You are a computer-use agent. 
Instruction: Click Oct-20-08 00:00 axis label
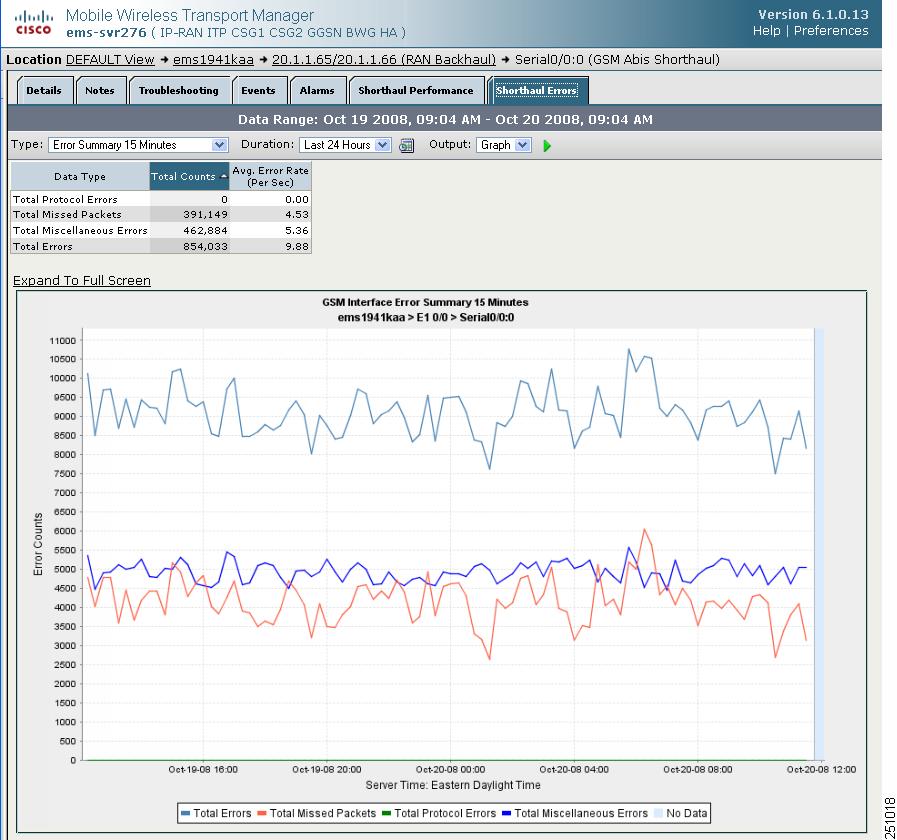pyautogui.click(x=450, y=770)
